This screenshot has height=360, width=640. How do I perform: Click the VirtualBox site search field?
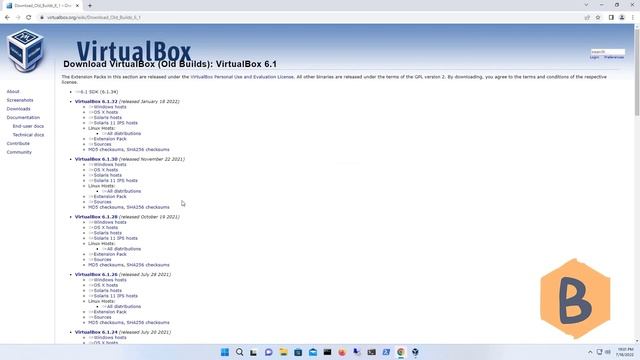click(608, 52)
